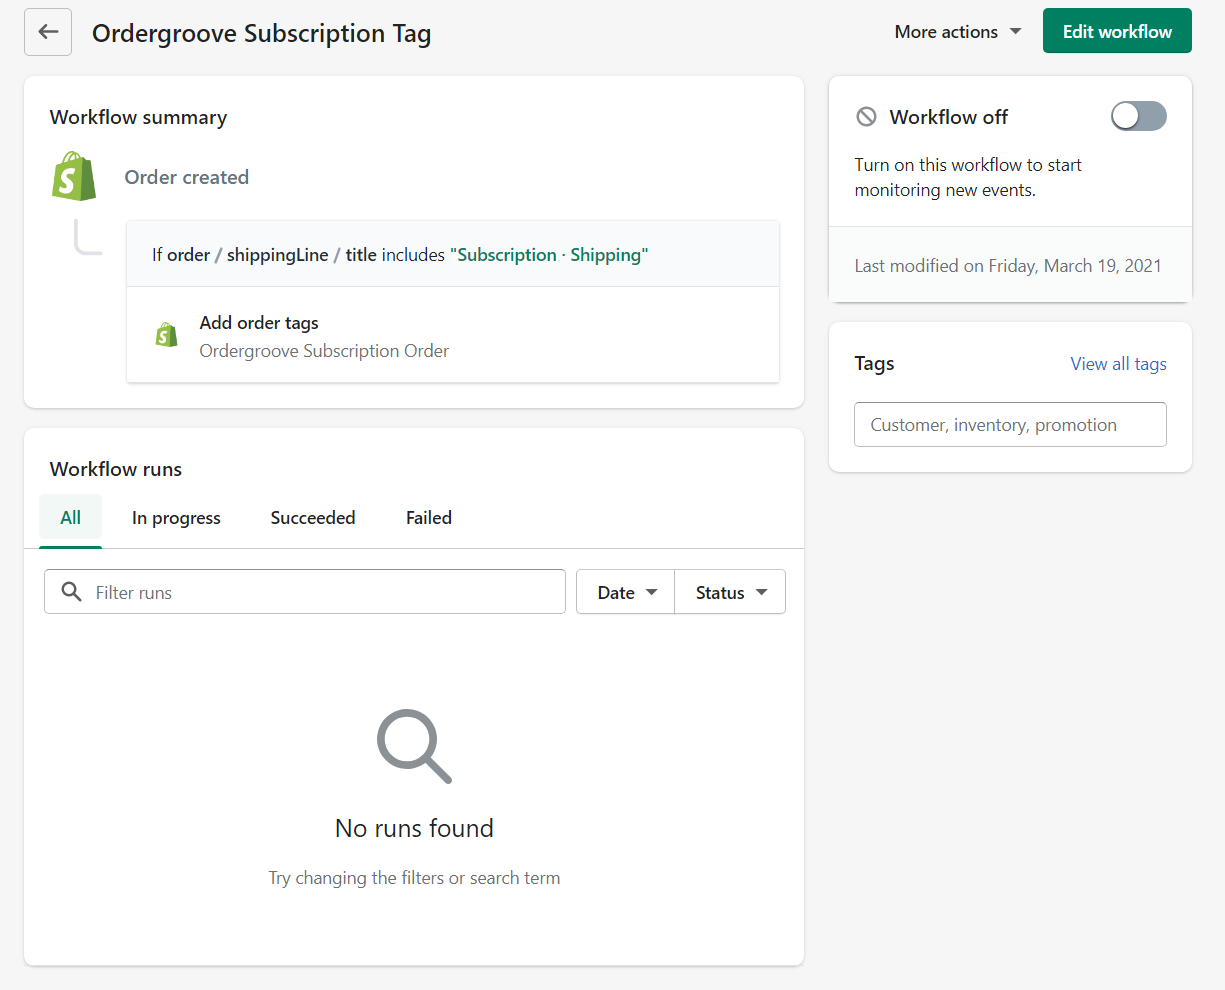Switch to the Succeeded runs tab
This screenshot has width=1225, height=990.
tap(312, 517)
